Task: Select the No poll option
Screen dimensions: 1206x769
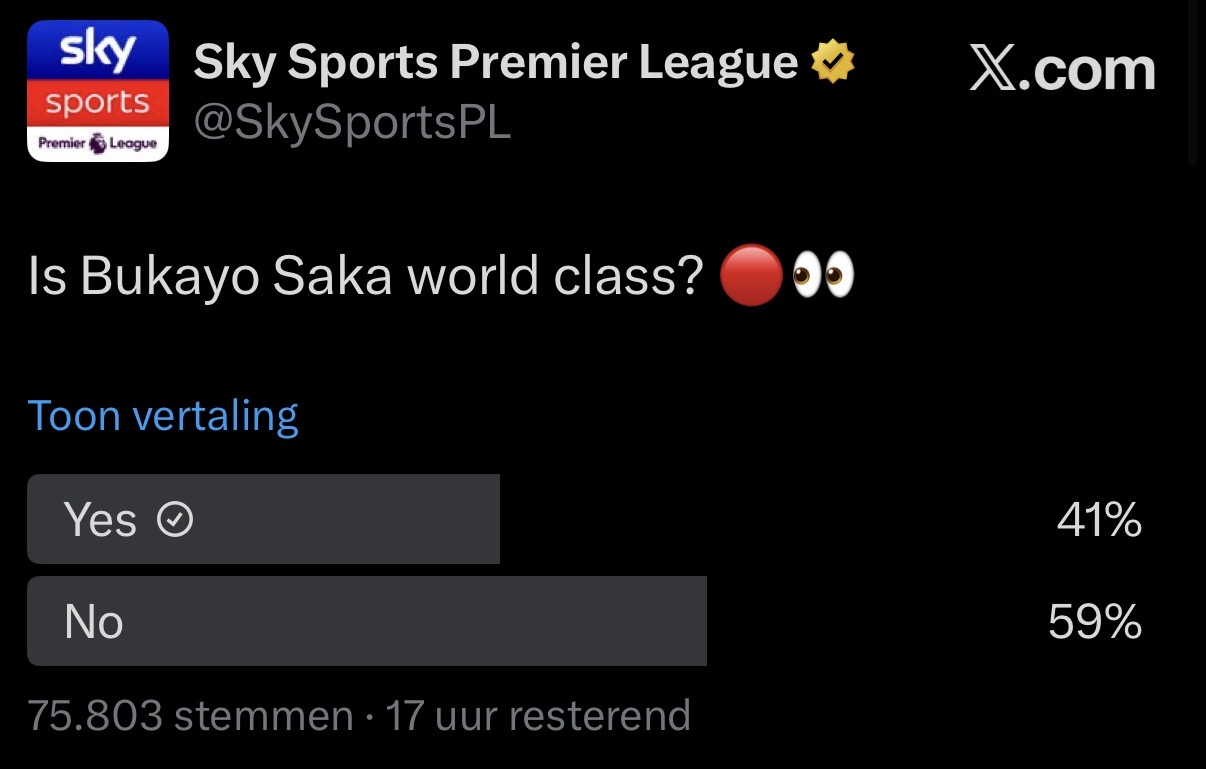Action: click(366, 621)
